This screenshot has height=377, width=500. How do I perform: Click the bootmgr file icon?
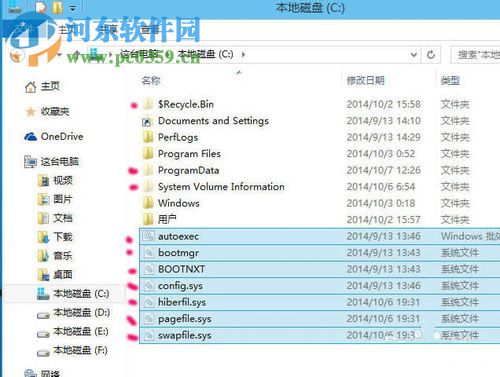148,253
